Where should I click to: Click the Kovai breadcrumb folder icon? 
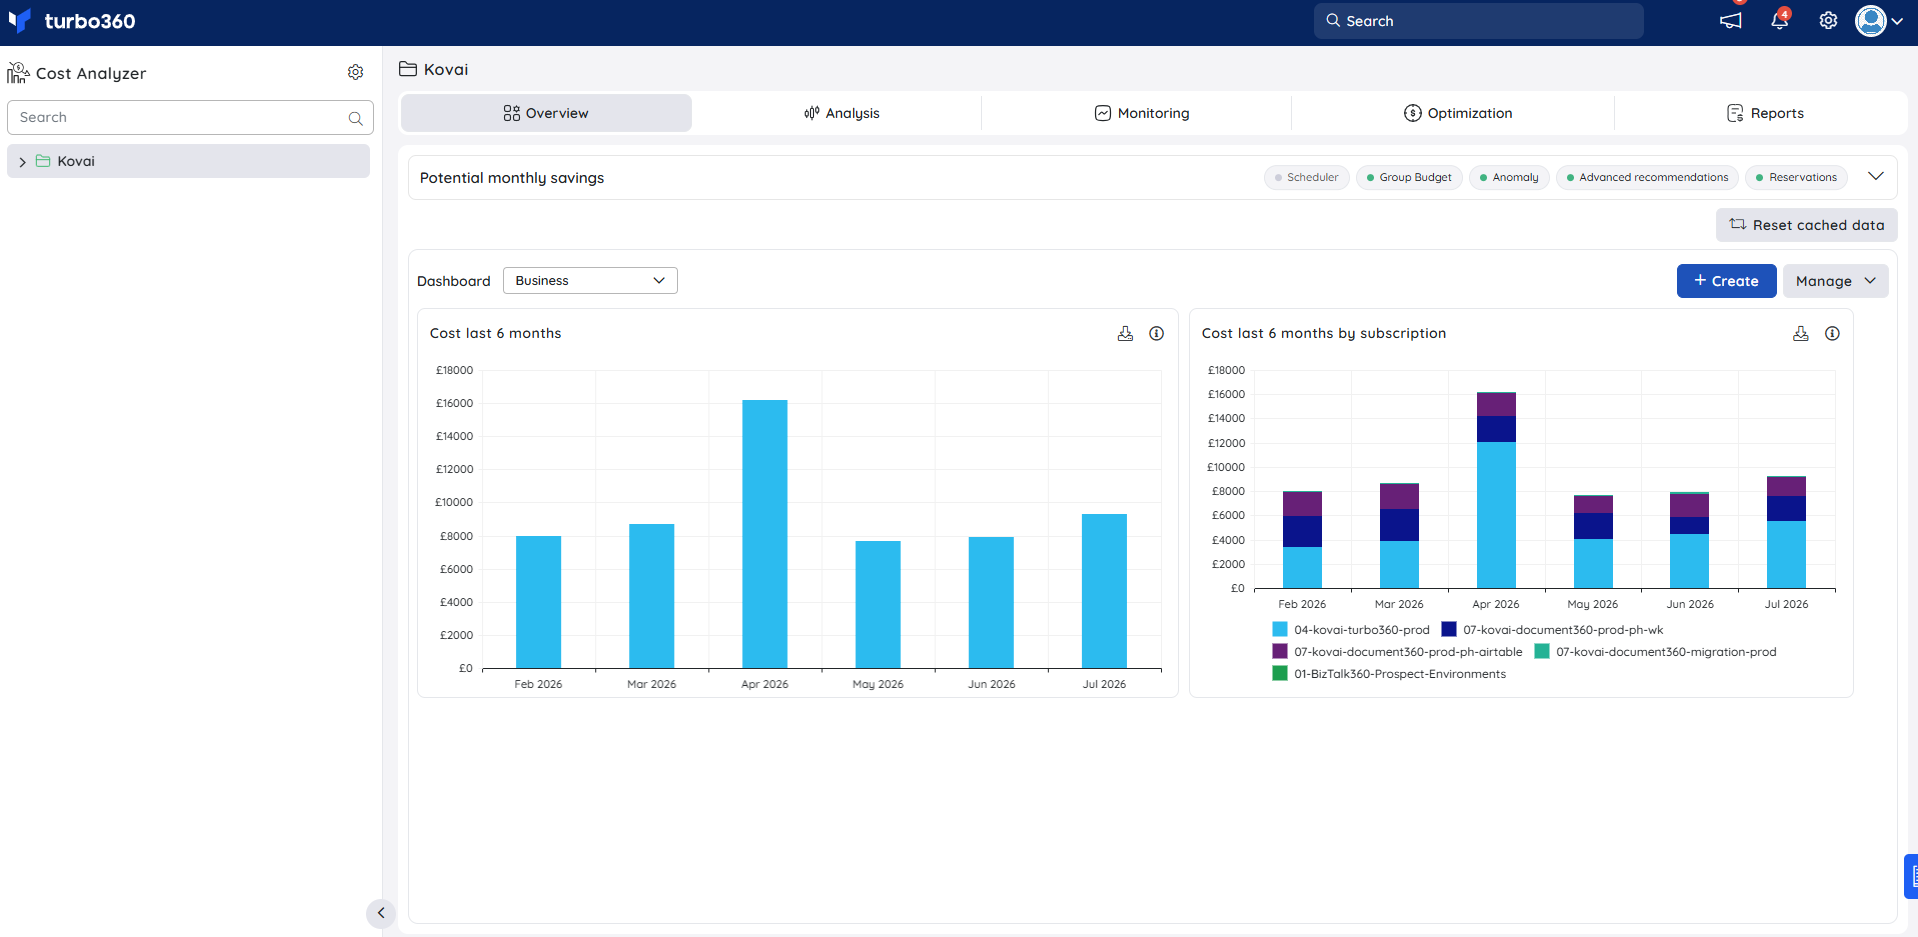408,69
